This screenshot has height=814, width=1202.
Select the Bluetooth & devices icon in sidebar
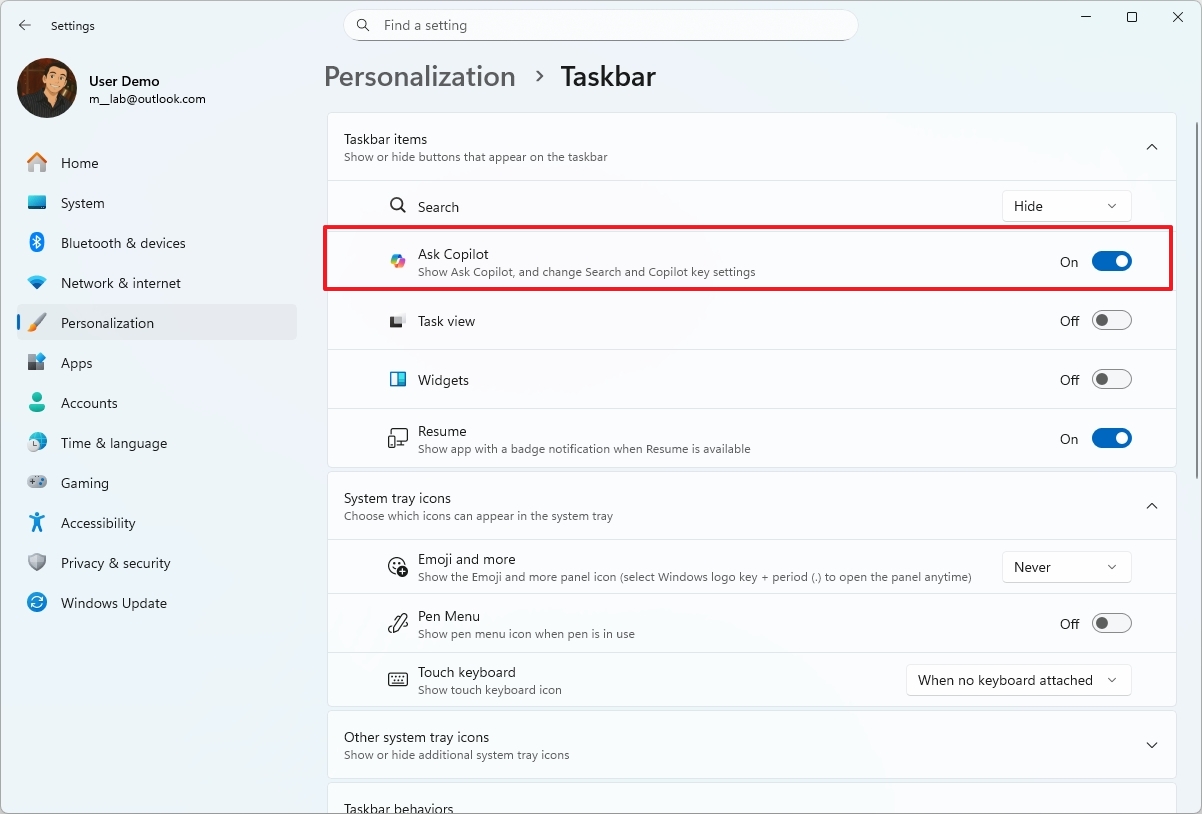37,243
